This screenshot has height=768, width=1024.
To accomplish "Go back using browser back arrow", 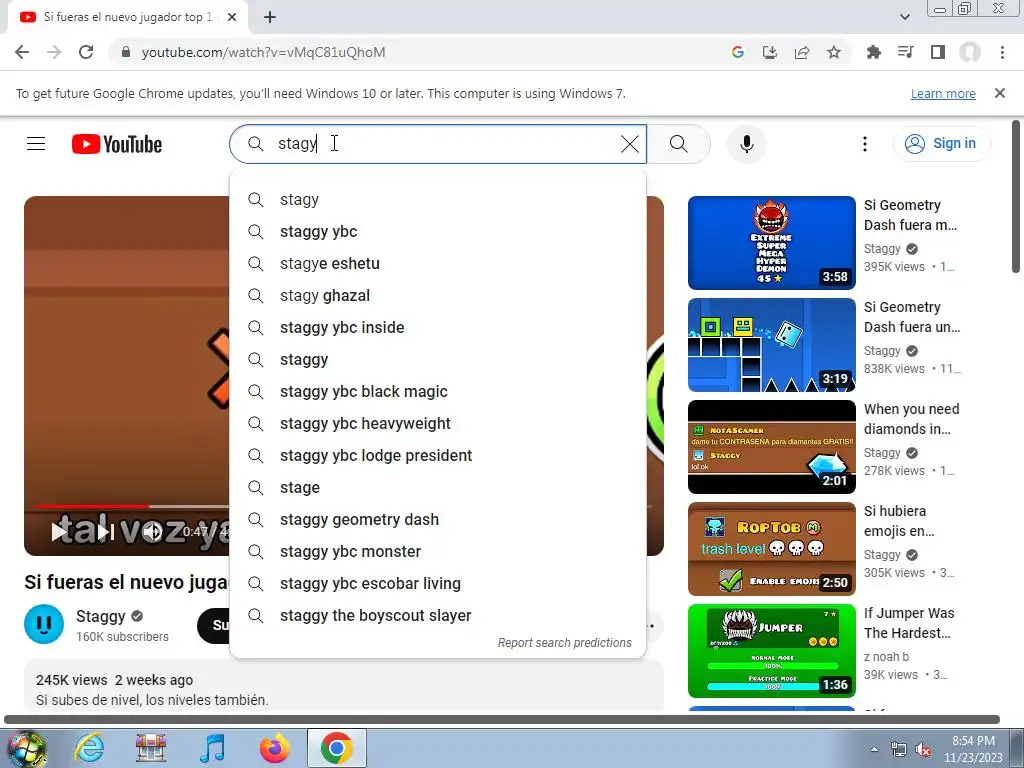I will click(x=22, y=52).
